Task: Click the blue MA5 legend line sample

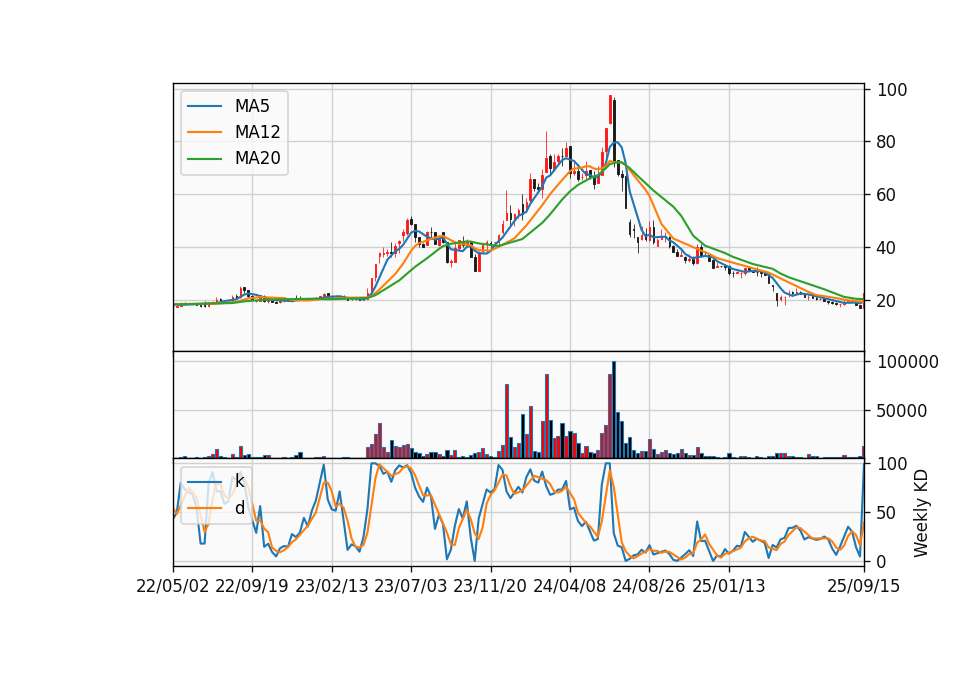Action: [204, 106]
